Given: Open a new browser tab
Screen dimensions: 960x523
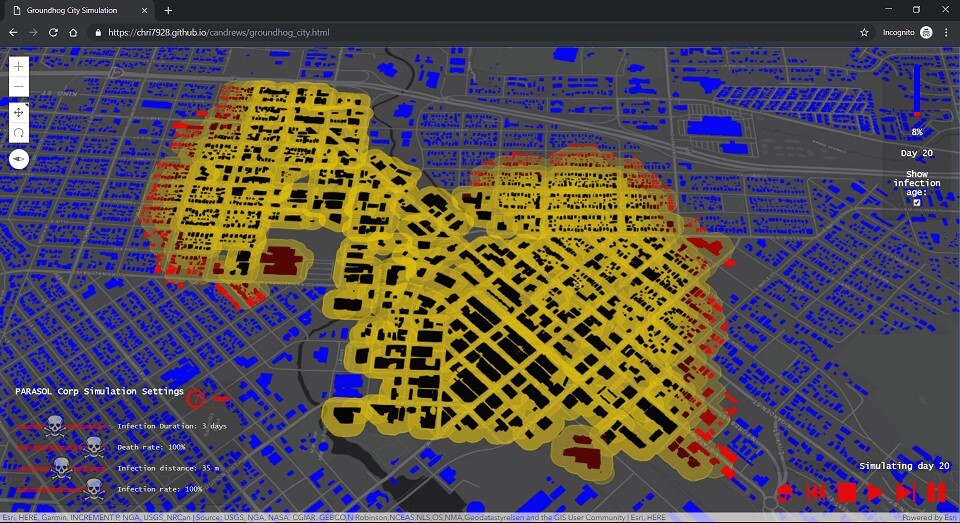Looking at the screenshot, I should 168,10.
